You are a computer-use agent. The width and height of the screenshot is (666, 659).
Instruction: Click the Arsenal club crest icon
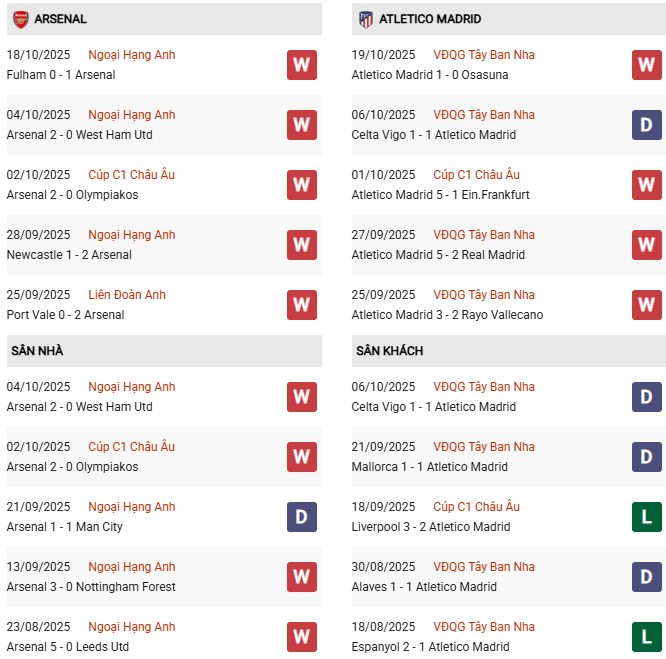point(20,19)
